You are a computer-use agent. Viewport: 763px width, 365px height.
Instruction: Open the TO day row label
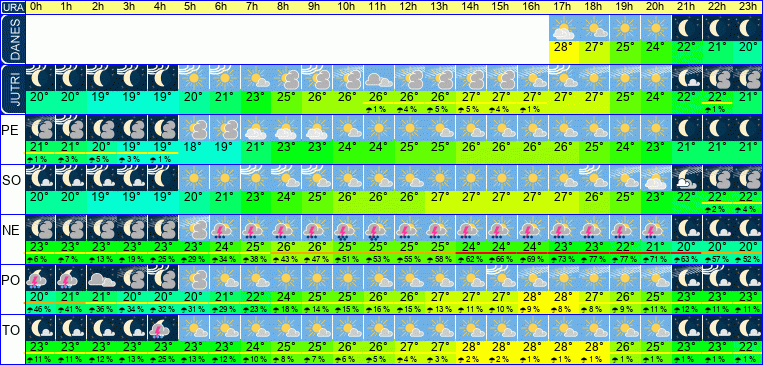[10, 331]
